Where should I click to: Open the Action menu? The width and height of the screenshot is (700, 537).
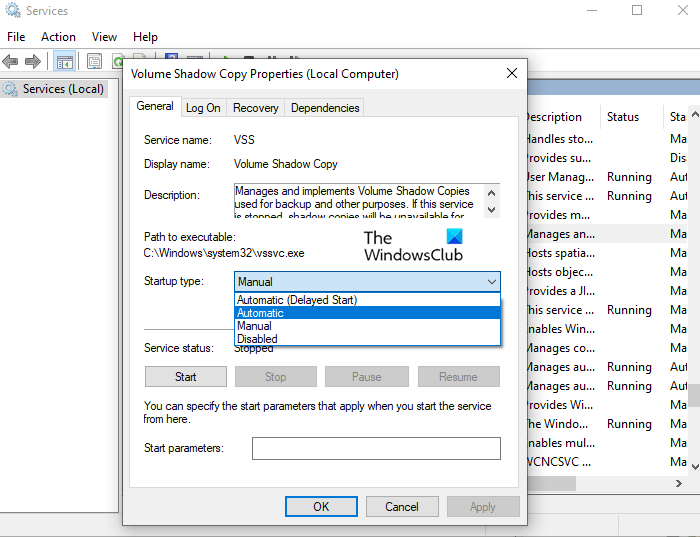58,37
